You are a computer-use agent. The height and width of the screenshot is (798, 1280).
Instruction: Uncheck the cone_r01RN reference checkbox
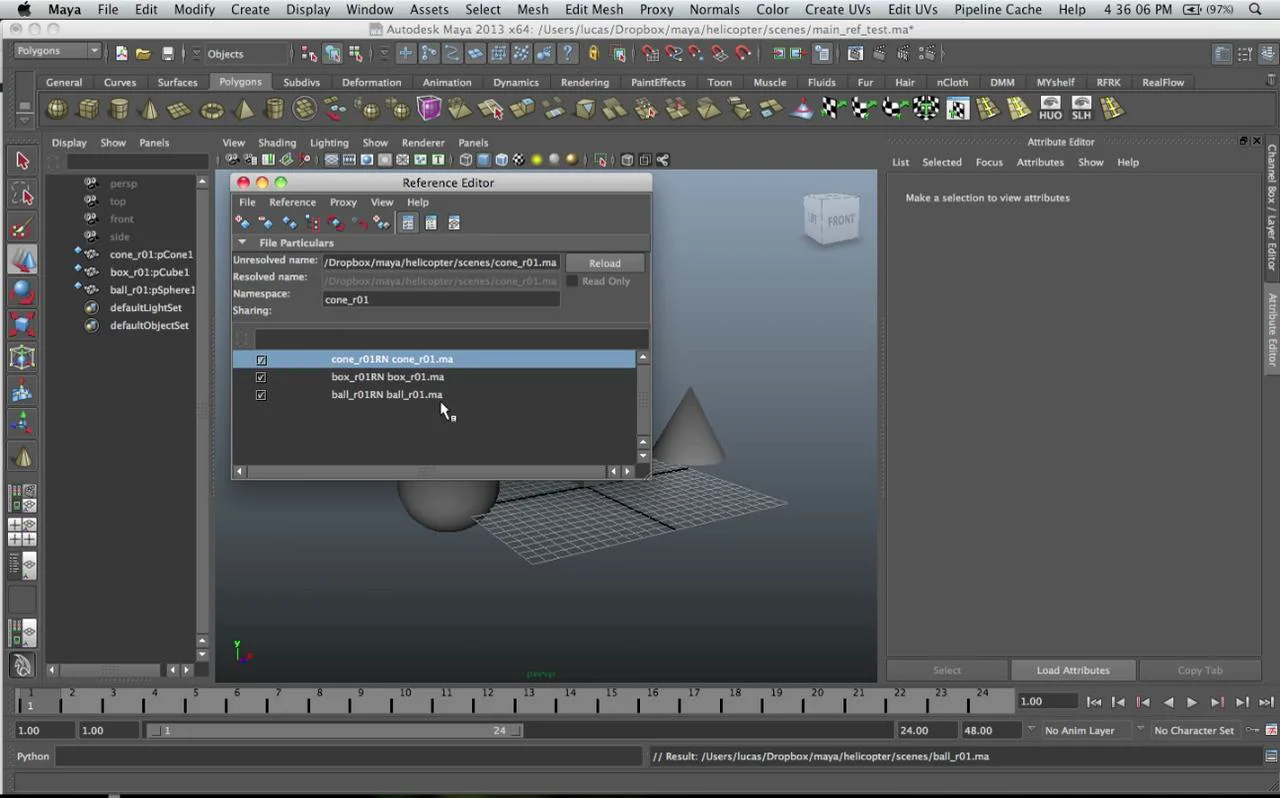(261, 360)
